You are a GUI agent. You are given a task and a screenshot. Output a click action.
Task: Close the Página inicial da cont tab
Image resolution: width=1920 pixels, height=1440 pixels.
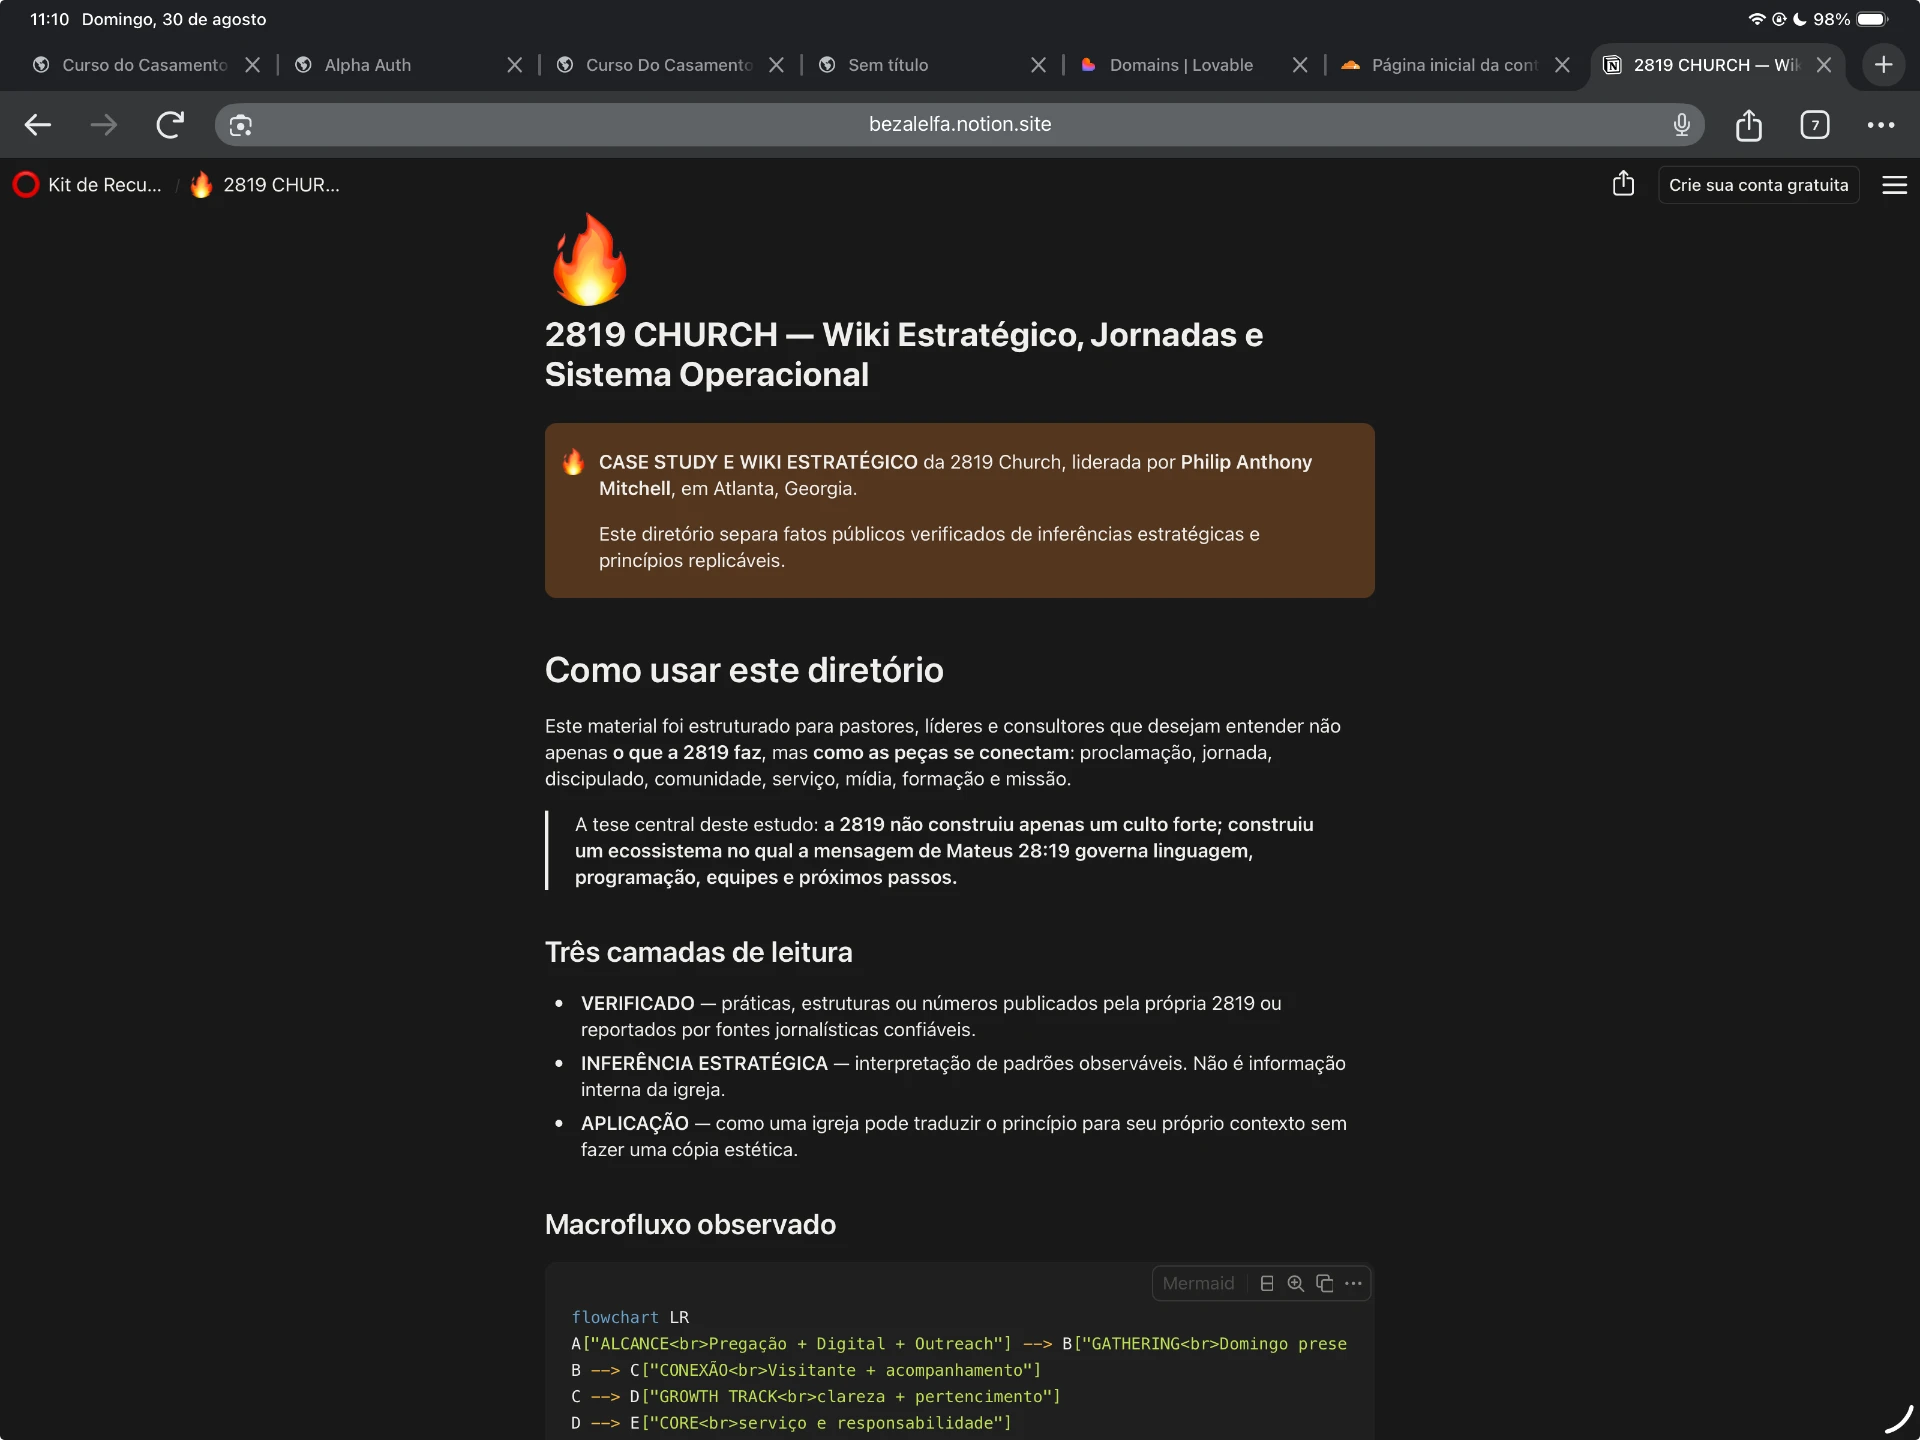coord(1562,65)
